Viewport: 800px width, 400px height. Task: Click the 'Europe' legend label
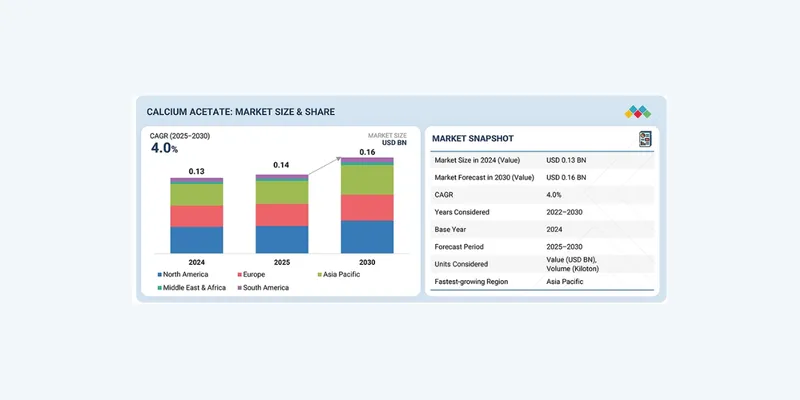[x=254, y=274]
